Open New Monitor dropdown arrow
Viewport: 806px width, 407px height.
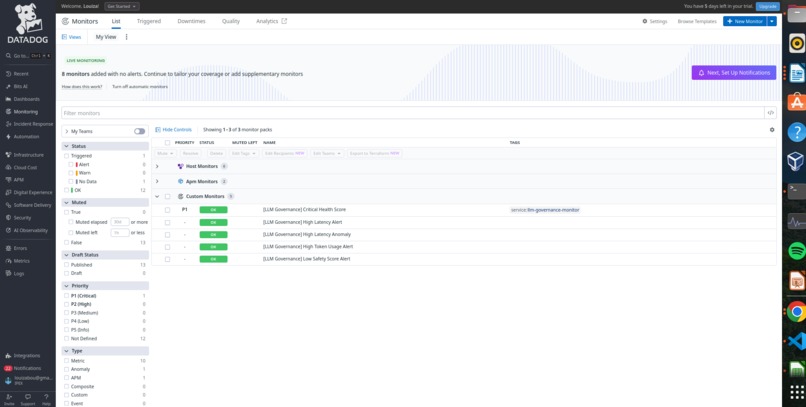click(772, 21)
